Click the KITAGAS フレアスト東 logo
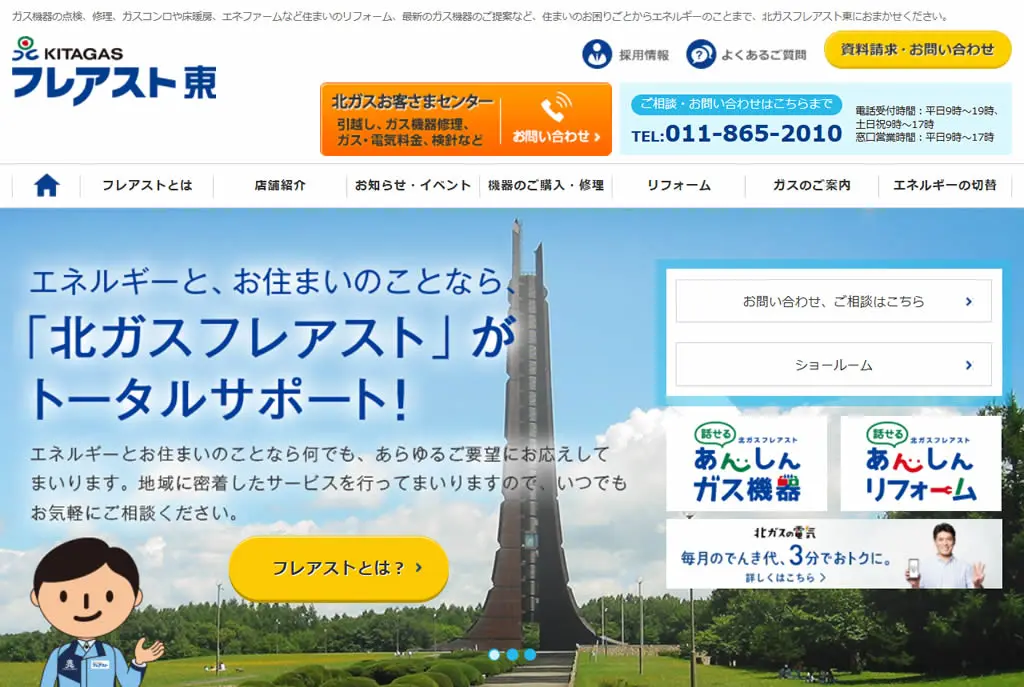Viewport: 1024px width, 687px height. coord(114,71)
